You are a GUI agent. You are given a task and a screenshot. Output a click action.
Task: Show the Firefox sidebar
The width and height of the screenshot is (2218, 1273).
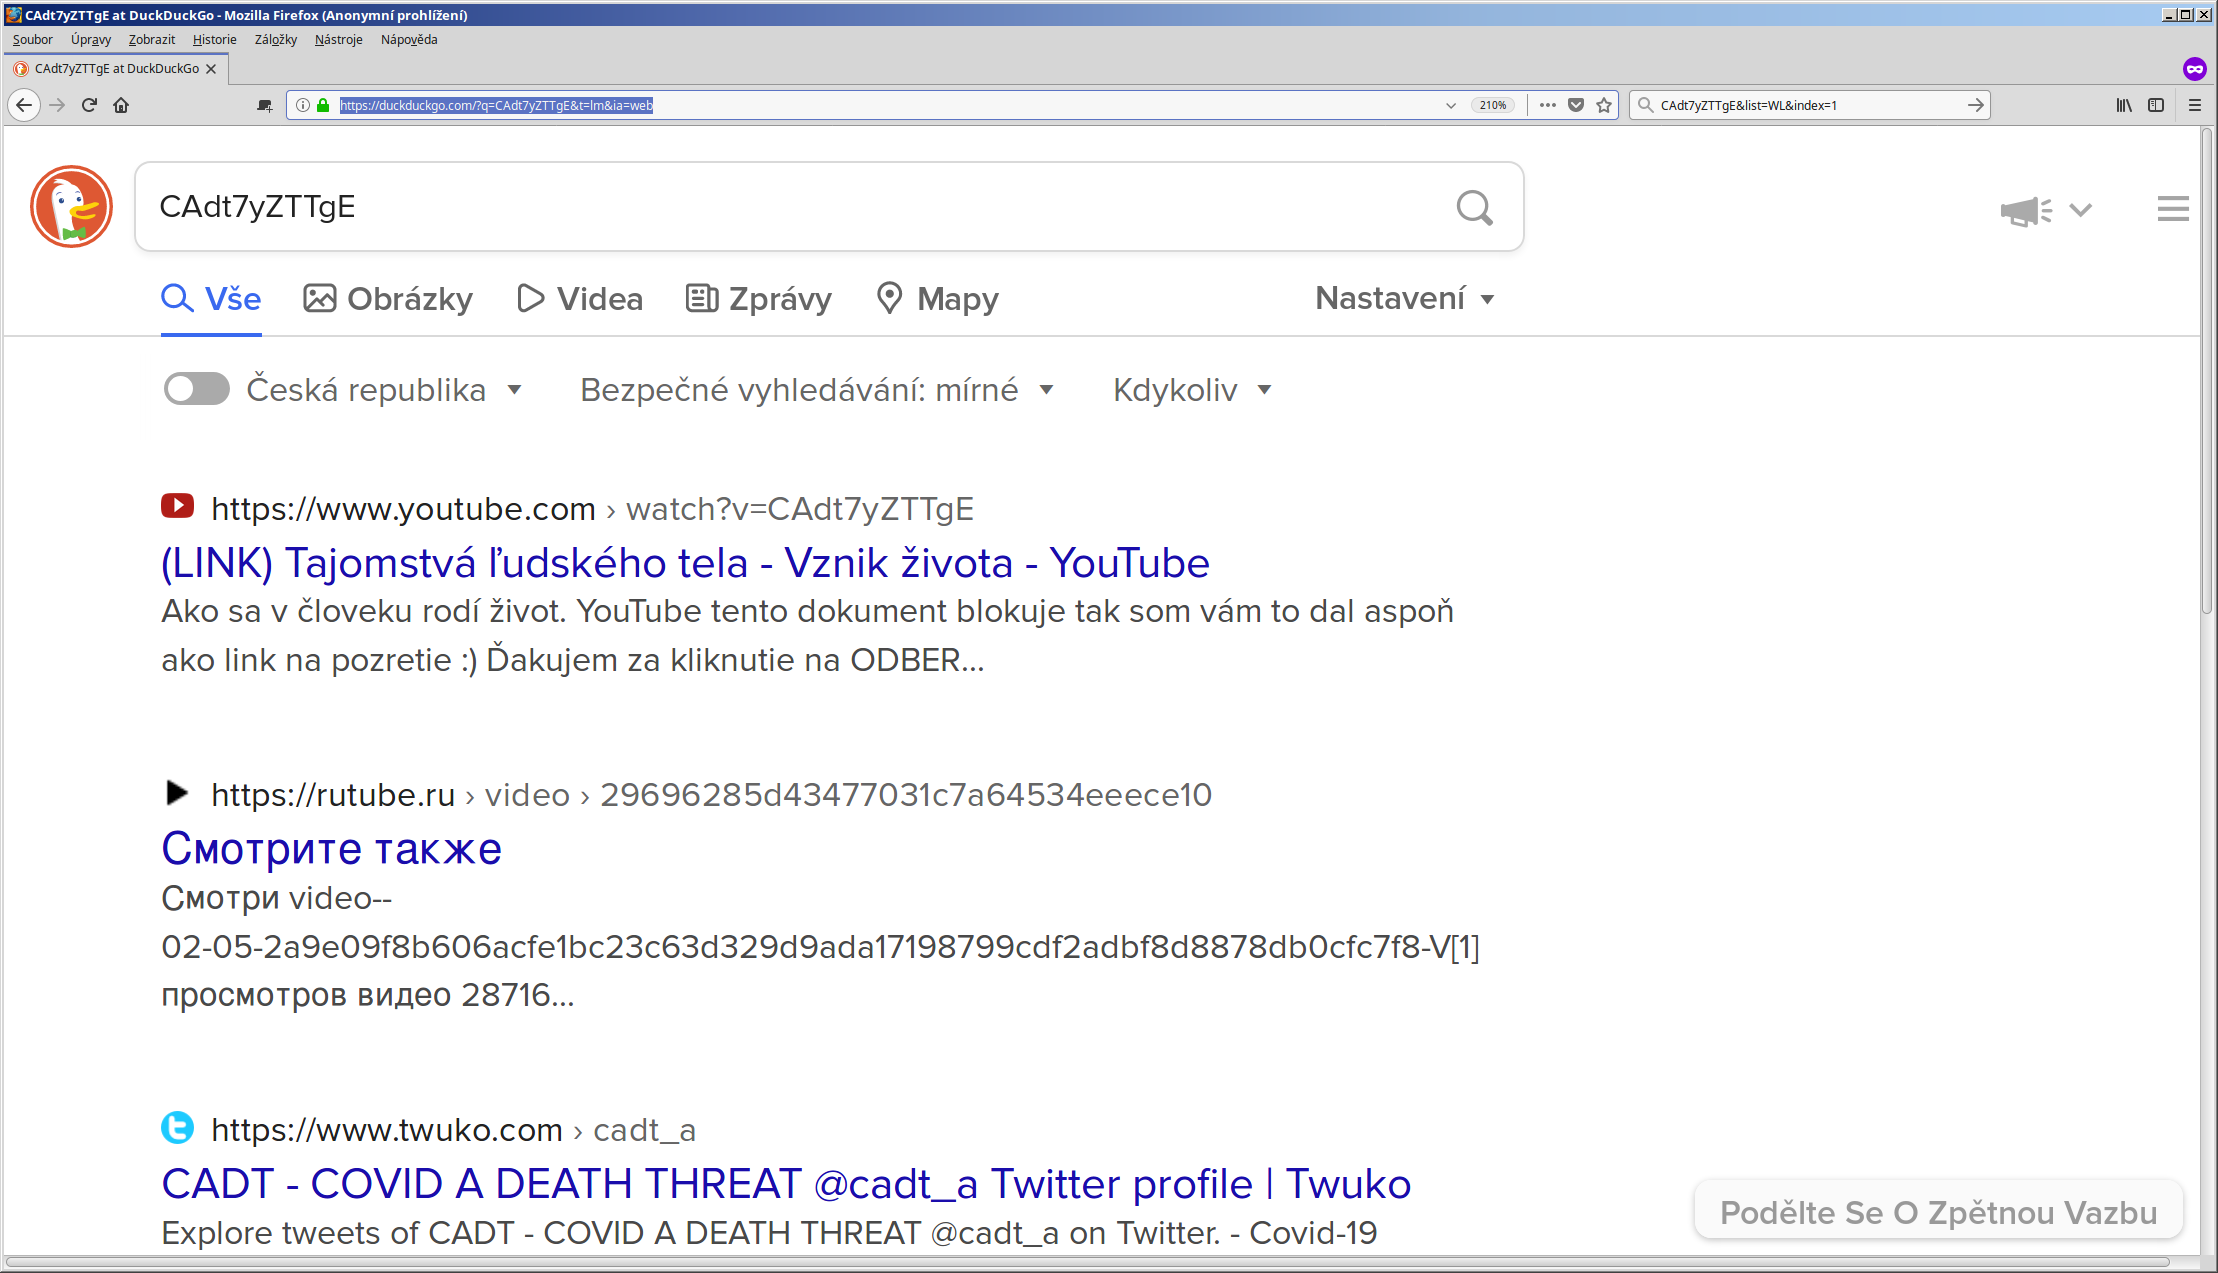pyautogui.click(x=2156, y=105)
